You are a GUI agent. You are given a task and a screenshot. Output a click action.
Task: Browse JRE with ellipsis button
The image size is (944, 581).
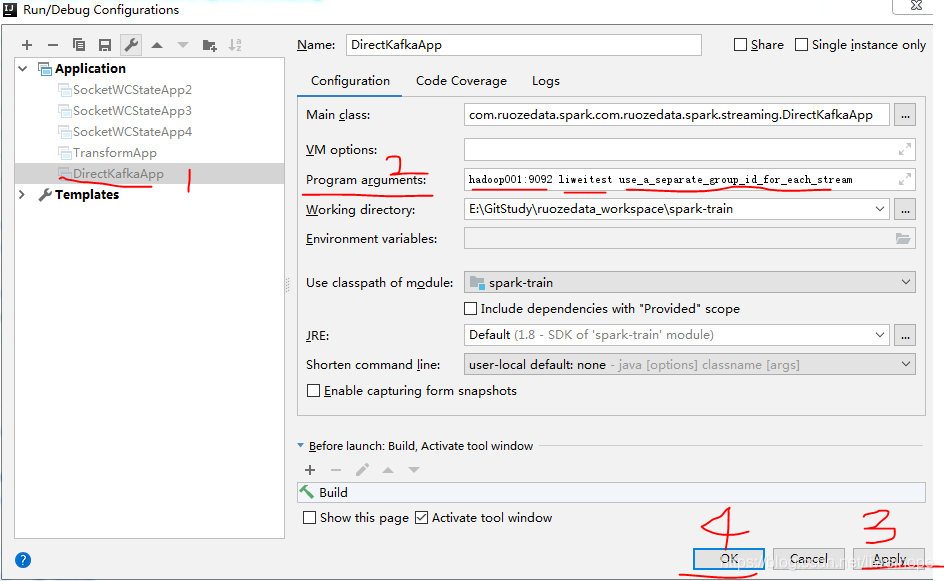tap(905, 335)
